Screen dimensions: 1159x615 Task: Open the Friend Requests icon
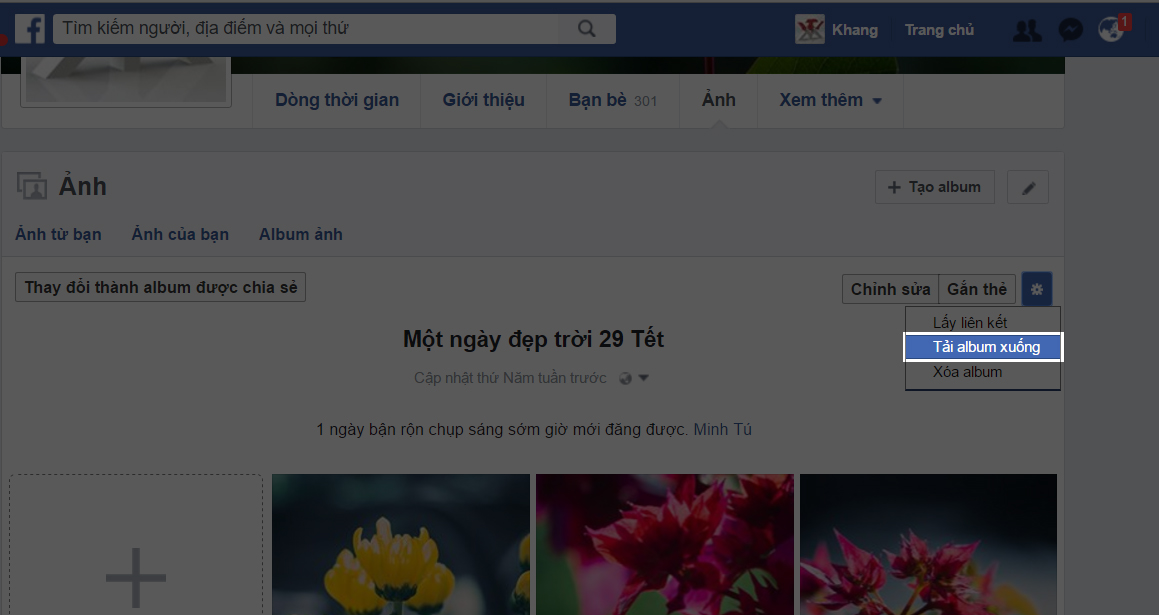pos(1027,30)
